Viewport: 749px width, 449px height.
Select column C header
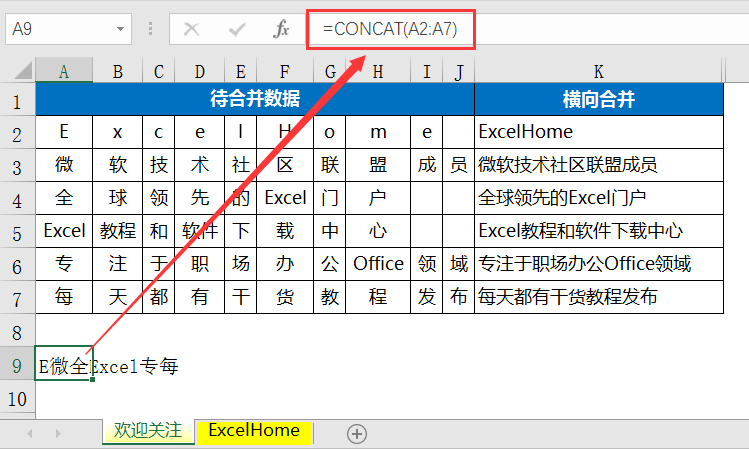coord(159,71)
